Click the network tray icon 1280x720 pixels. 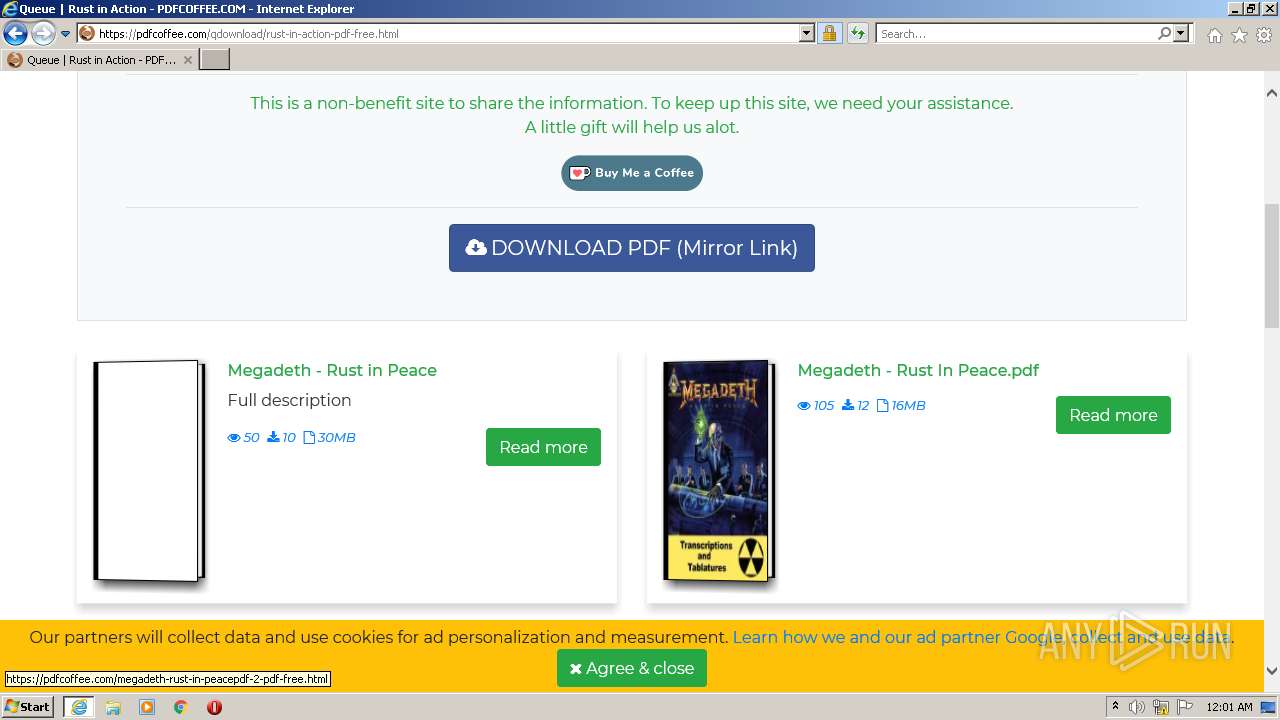1161,707
